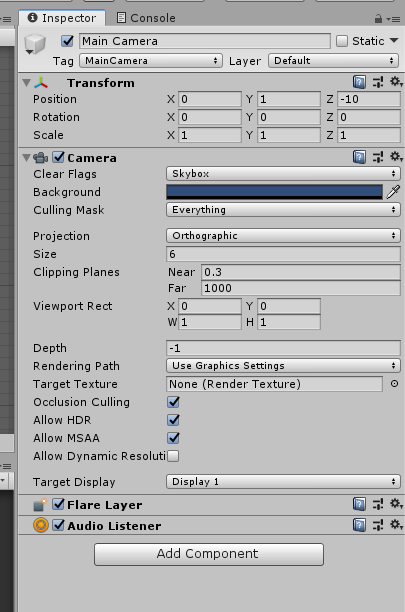Click Target Texture object picker circle
The image size is (405, 612).
tap(394, 384)
